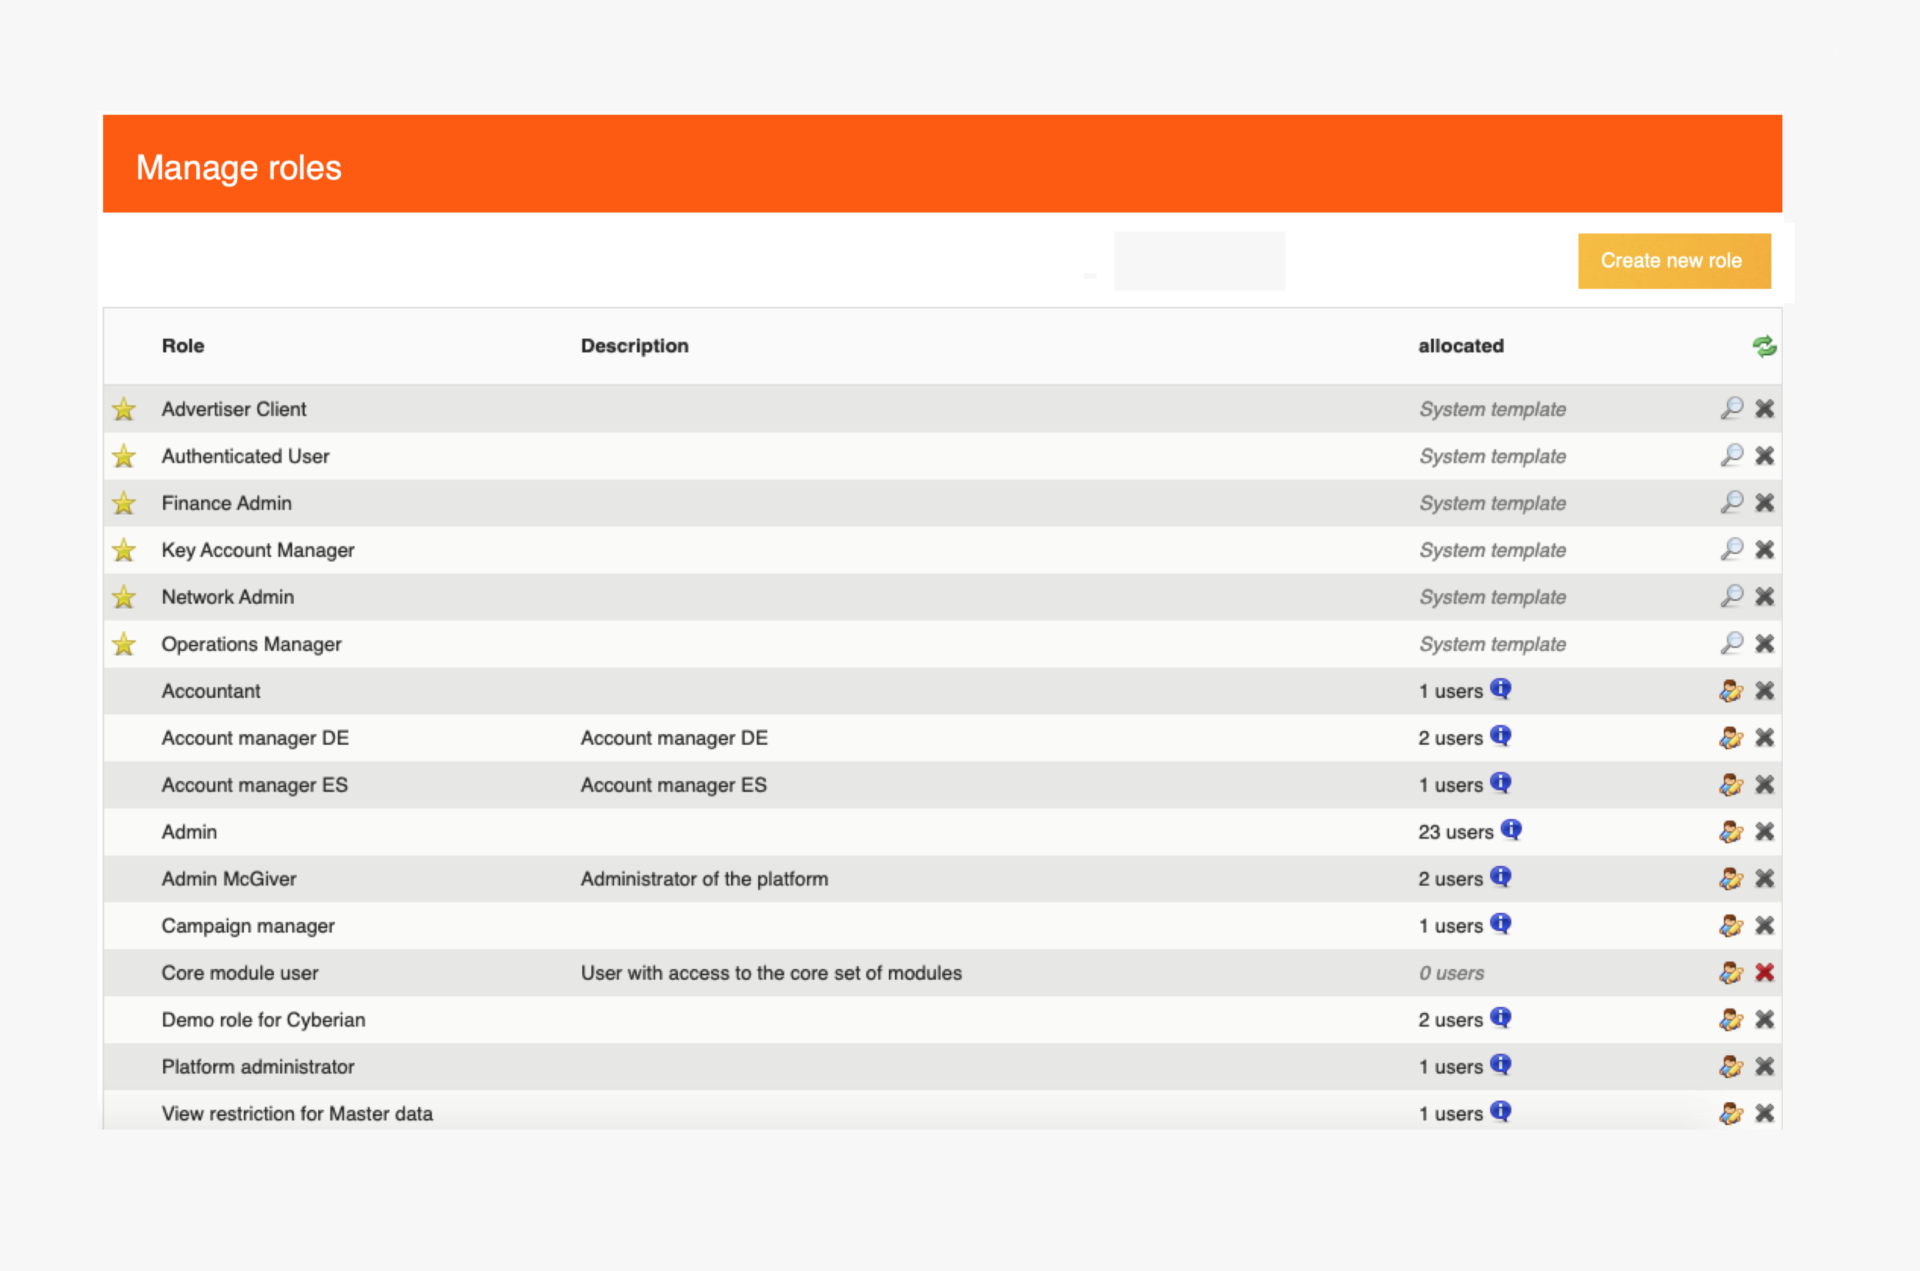Delete the Finance Admin role

1765,502
